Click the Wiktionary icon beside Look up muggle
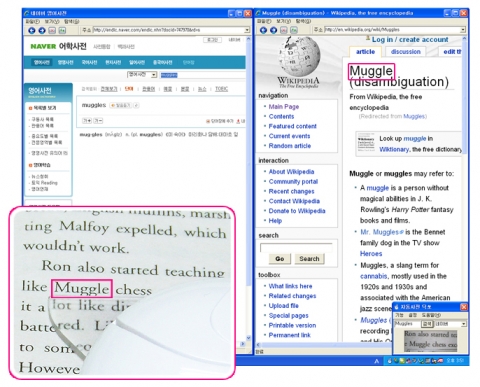Image resolution: width=480 pixels, height=387 pixels. click(366, 144)
